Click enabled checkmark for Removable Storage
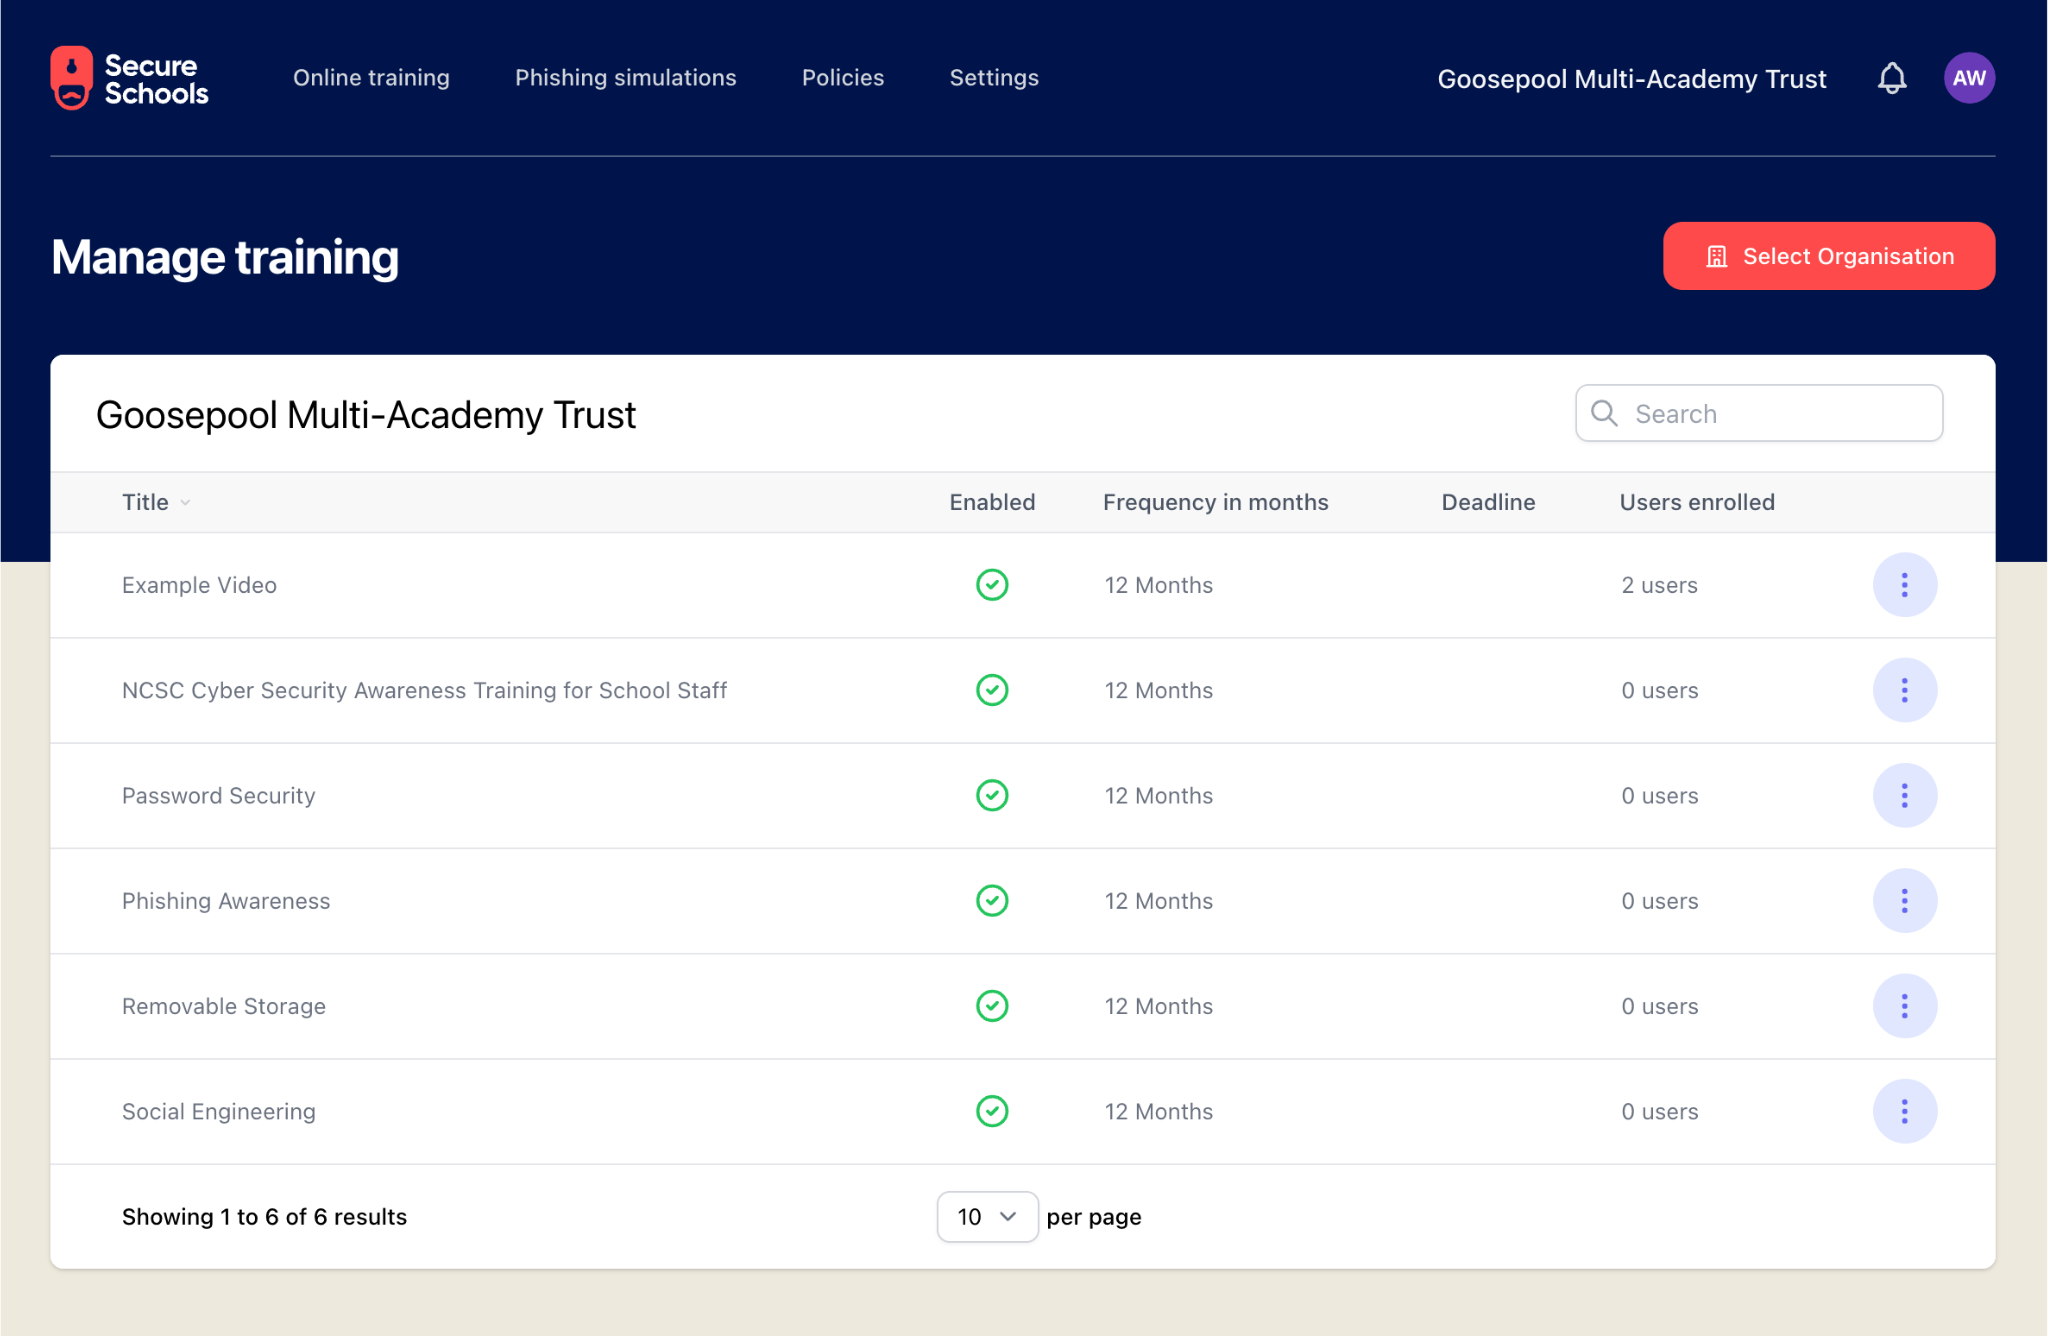Viewport: 2048px width, 1336px height. click(992, 1006)
